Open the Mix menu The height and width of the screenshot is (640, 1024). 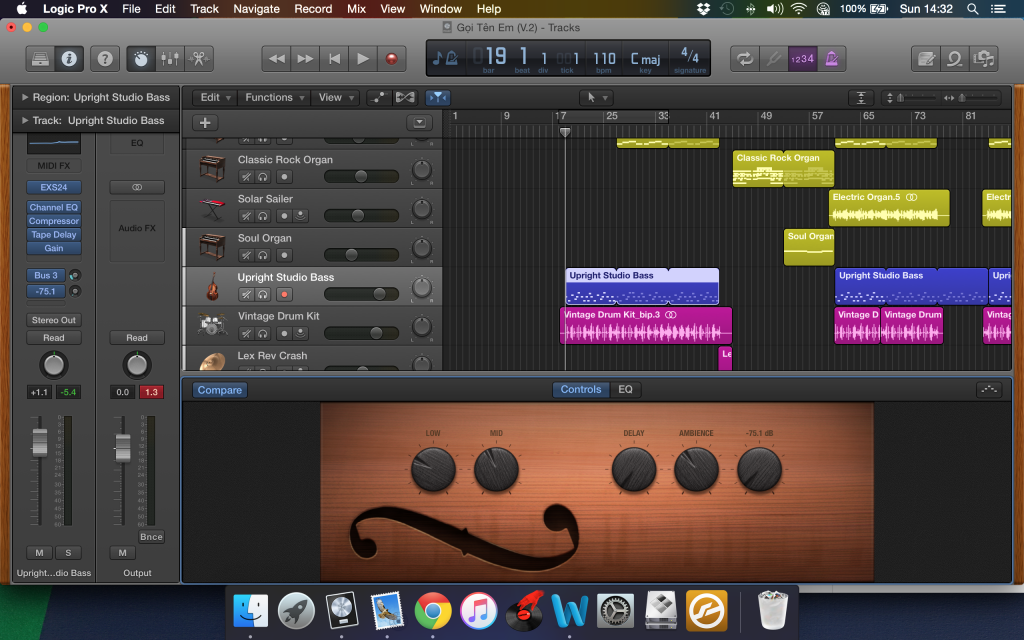pos(357,8)
